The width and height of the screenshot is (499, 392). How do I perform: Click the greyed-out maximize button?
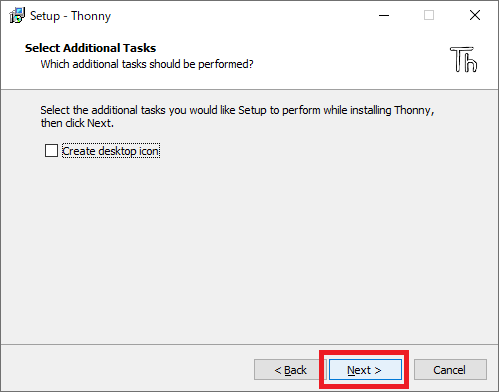tap(429, 15)
